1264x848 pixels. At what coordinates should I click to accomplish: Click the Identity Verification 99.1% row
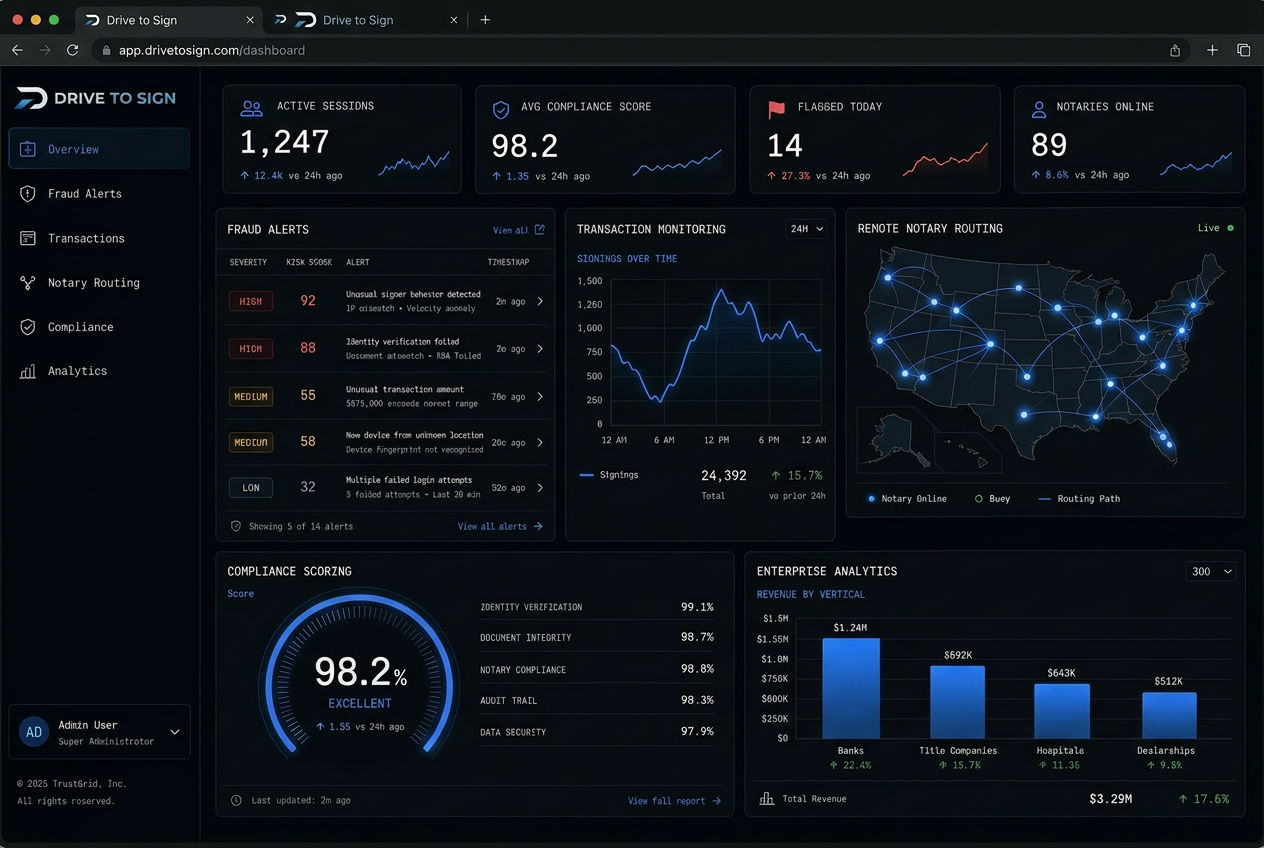597,607
